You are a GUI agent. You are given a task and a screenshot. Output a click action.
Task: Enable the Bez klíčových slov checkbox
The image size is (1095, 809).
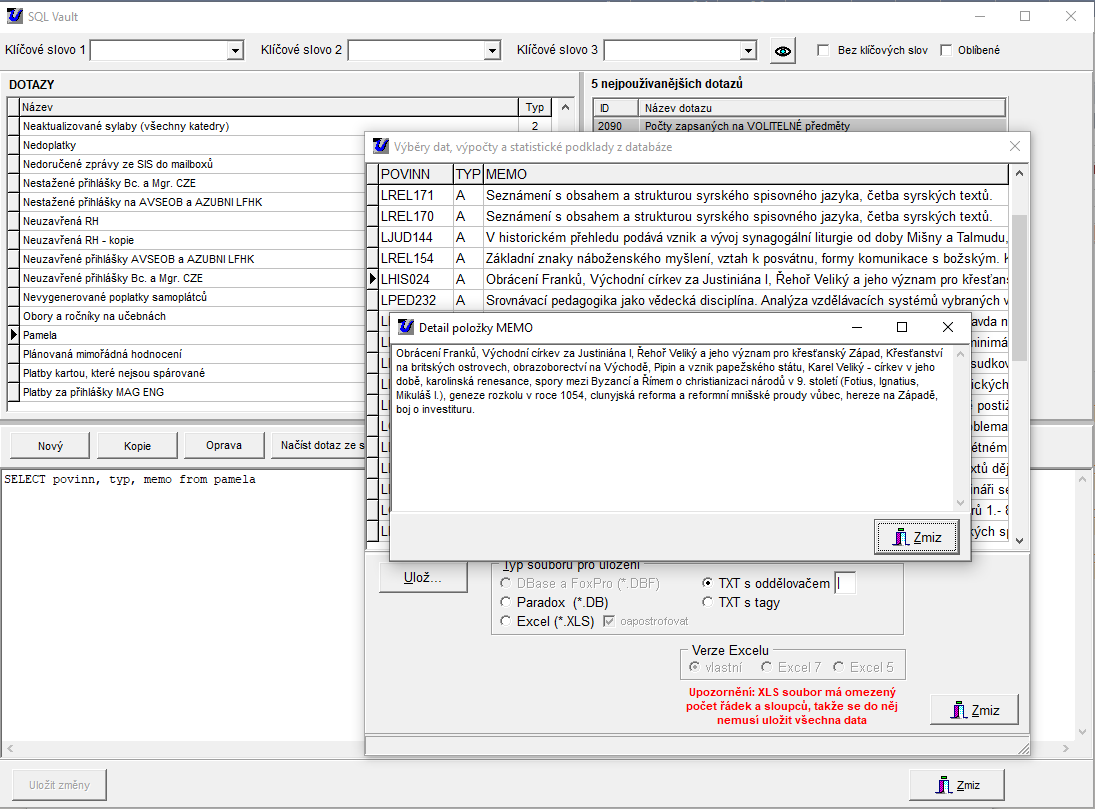pyautogui.click(x=823, y=51)
